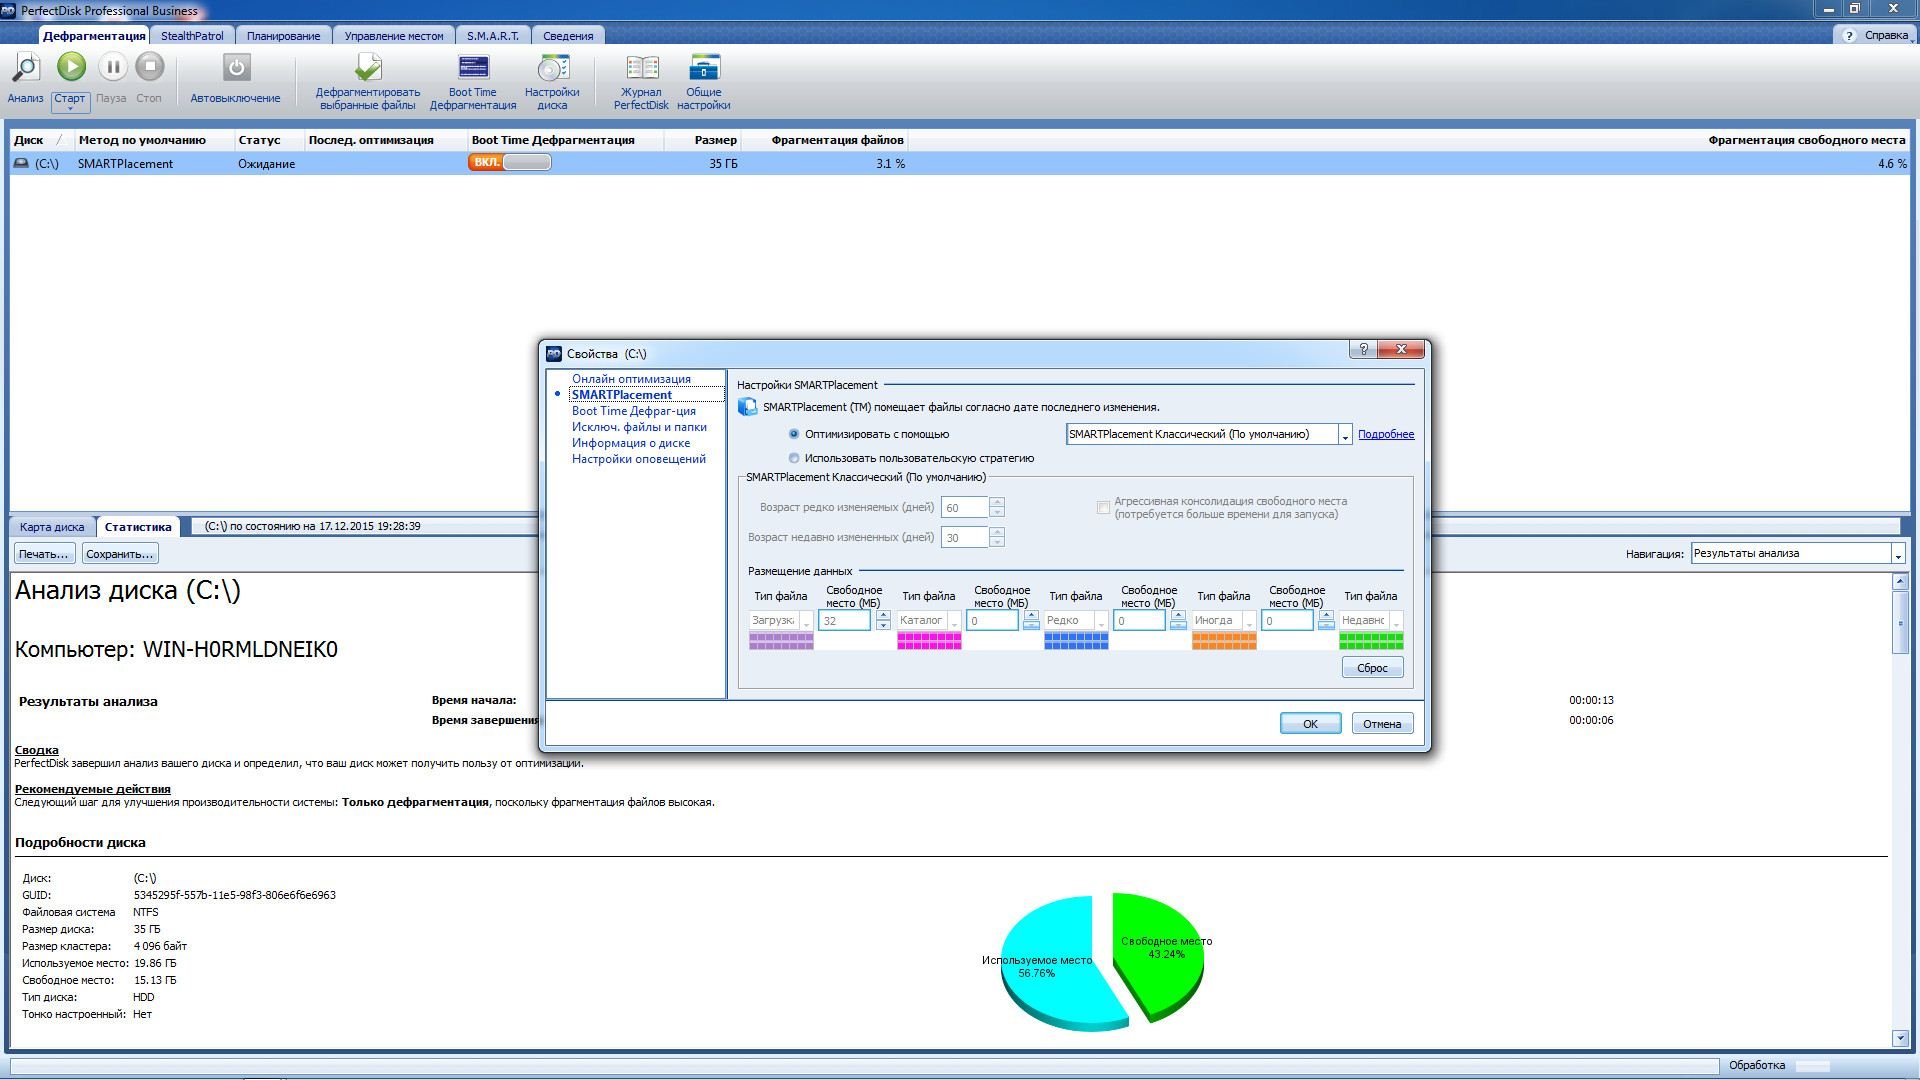The width and height of the screenshot is (1920, 1080).
Task: Switch to the StealthPatrol tab
Action: pos(192,36)
